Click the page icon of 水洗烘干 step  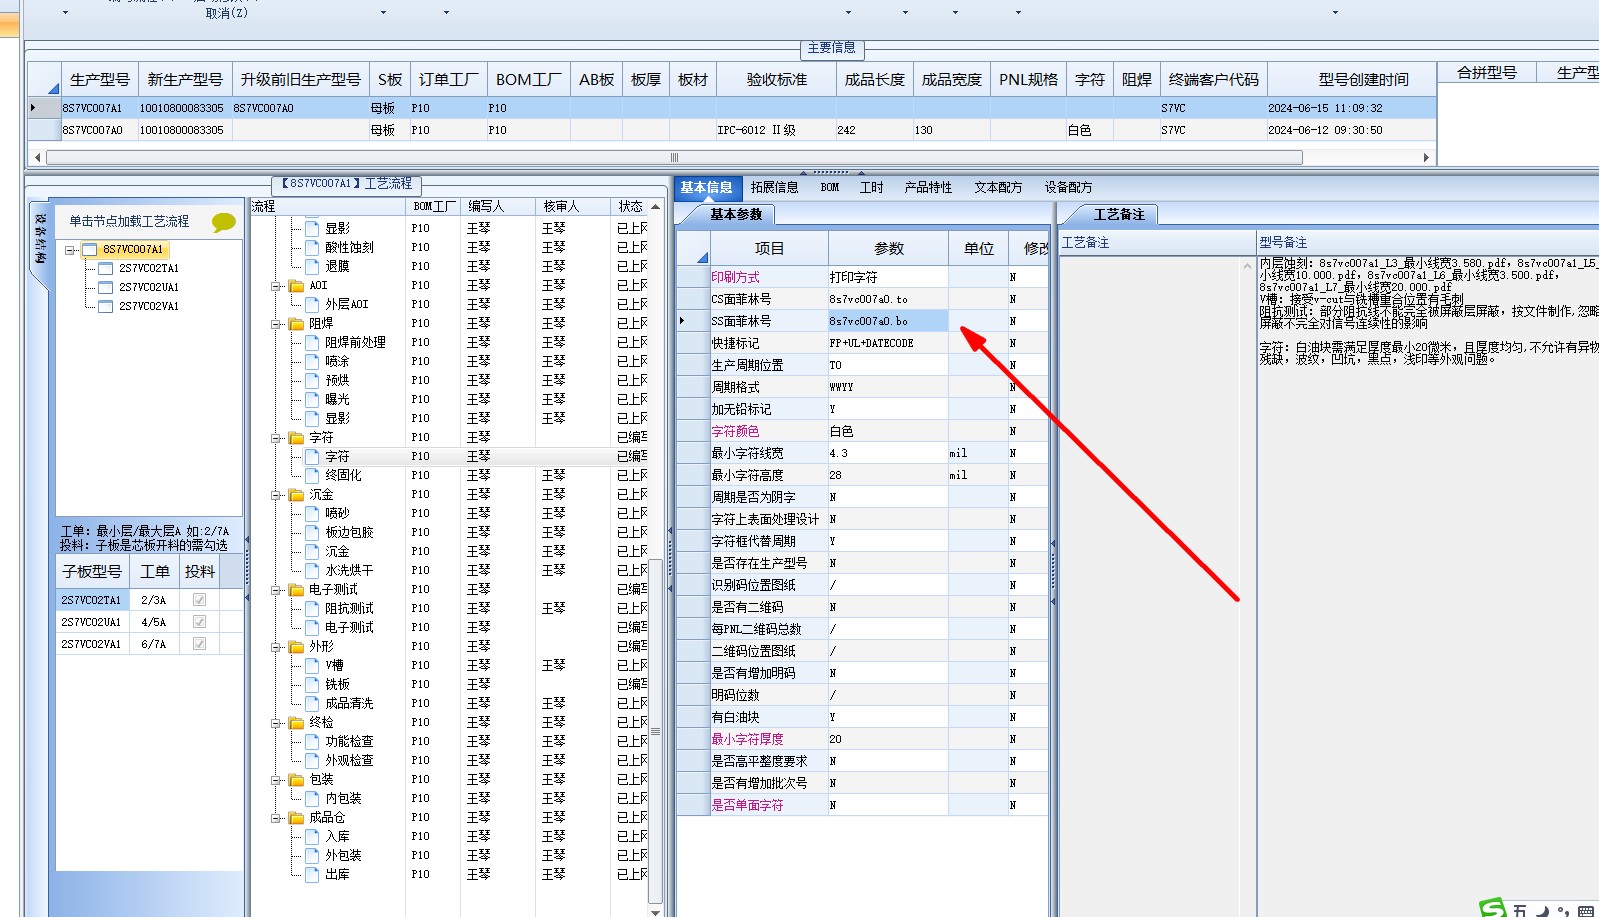(x=312, y=571)
